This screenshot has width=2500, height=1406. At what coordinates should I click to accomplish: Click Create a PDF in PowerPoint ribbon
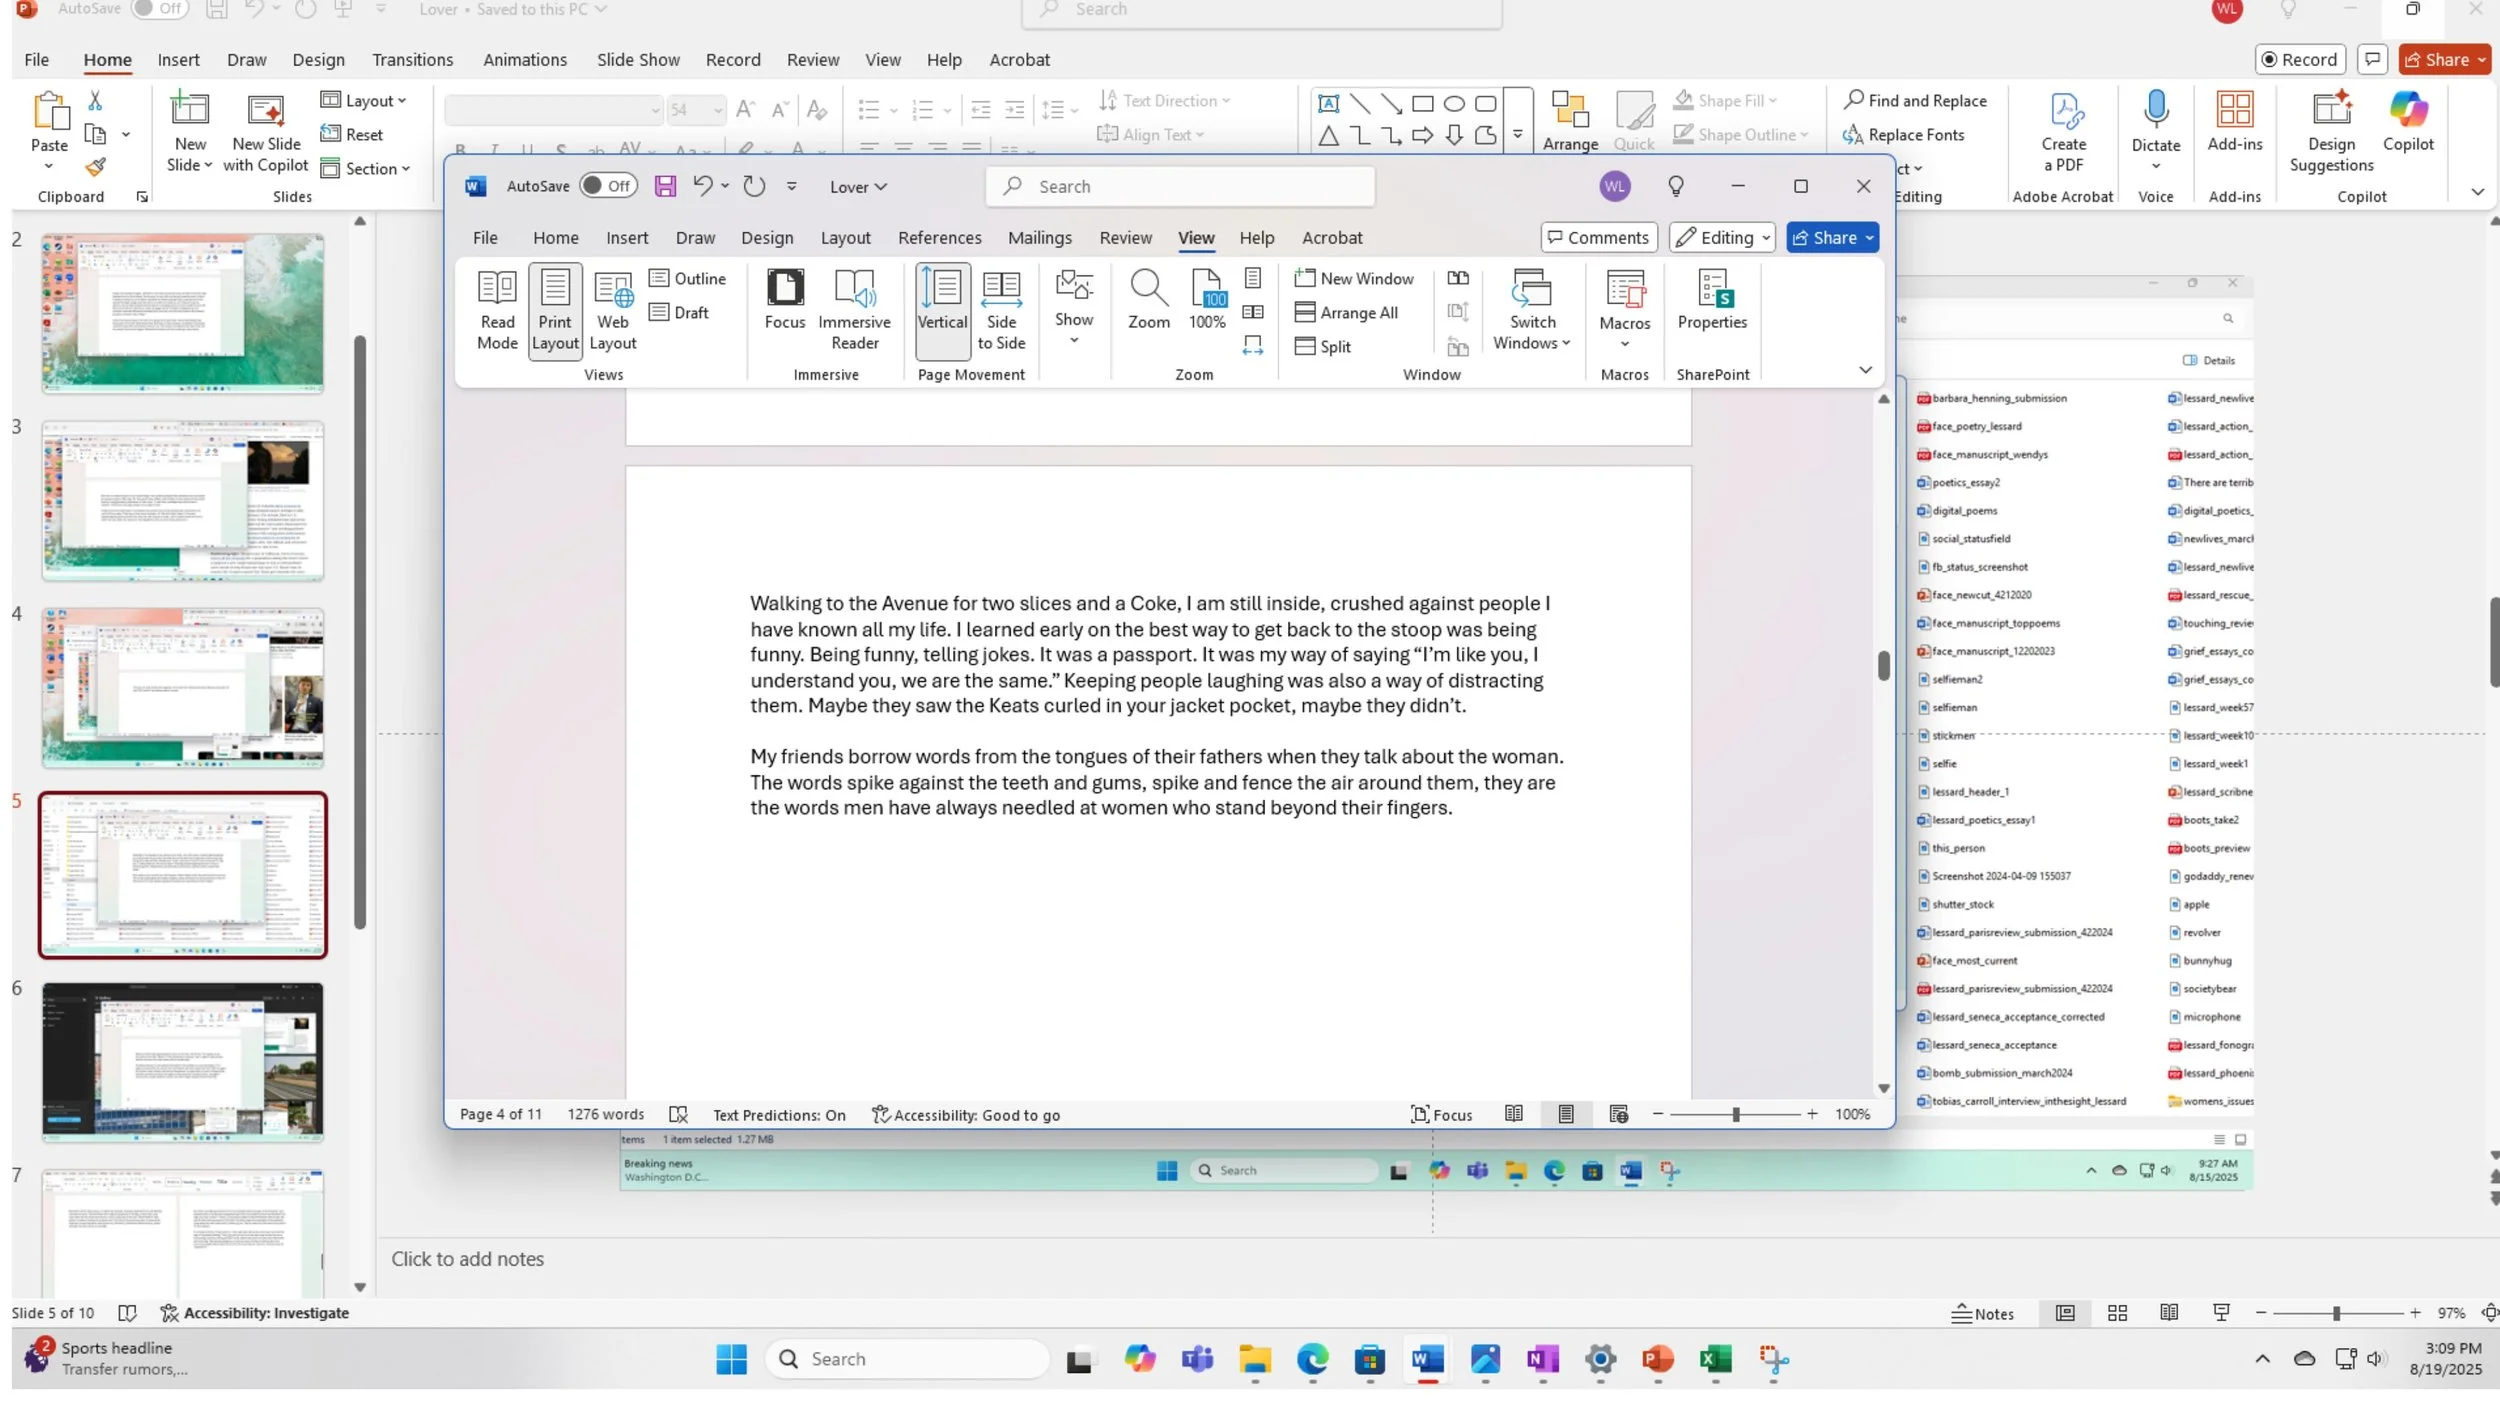(2063, 132)
